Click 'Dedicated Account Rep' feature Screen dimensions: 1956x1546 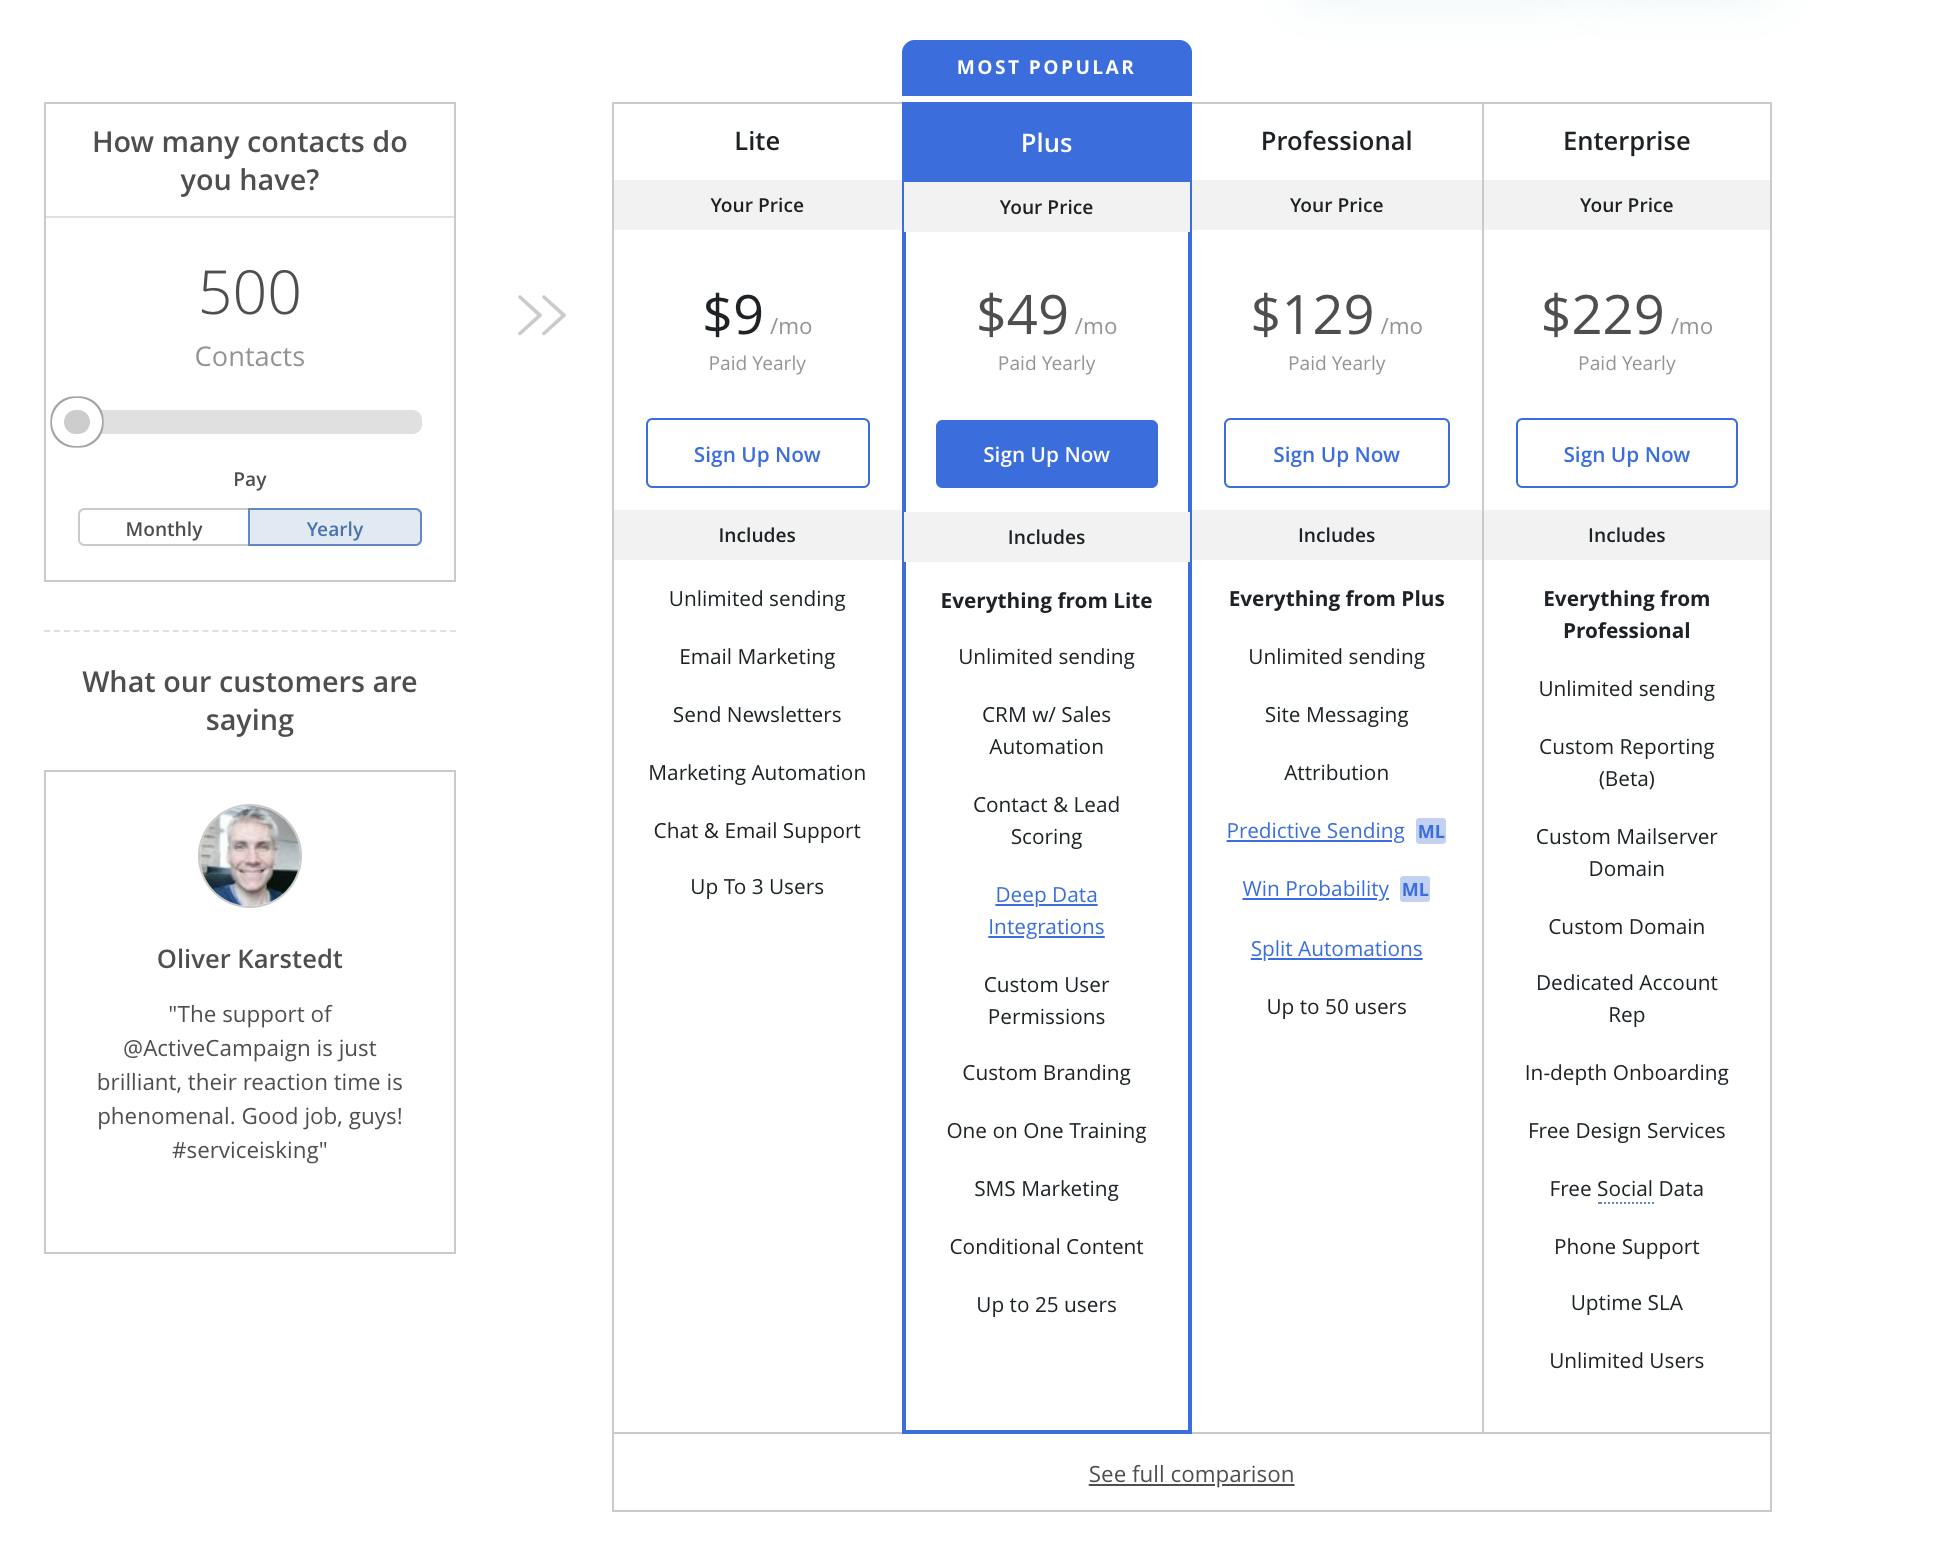[x=1626, y=999]
